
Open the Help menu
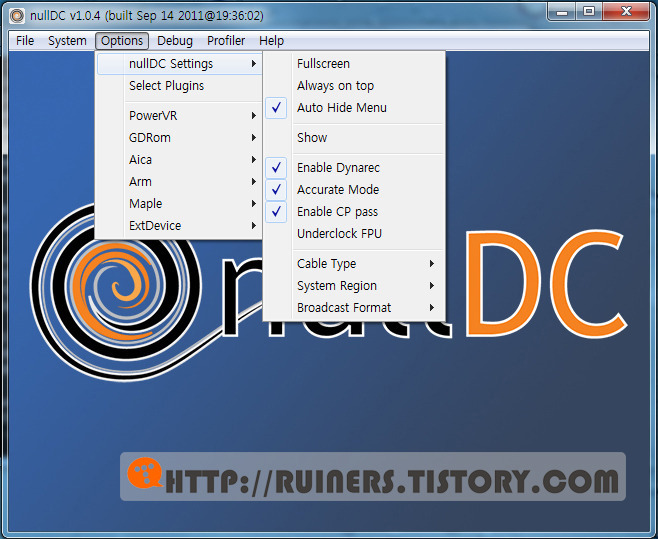pyautogui.click(x=271, y=41)
